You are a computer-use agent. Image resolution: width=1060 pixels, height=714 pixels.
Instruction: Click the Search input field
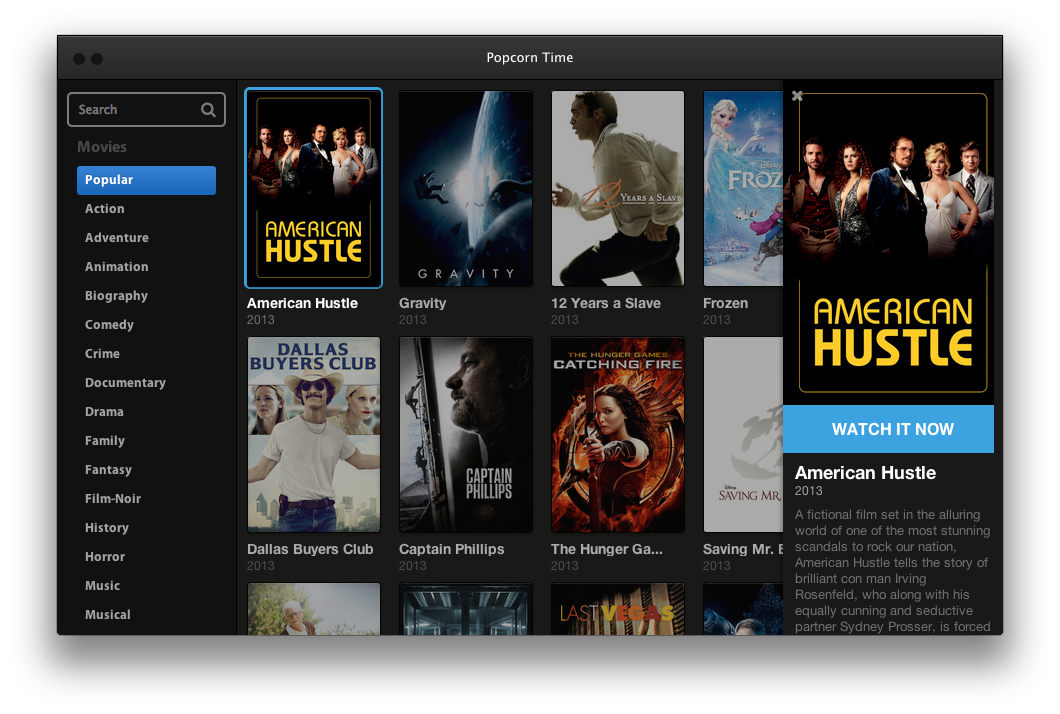tap(146, 110)
